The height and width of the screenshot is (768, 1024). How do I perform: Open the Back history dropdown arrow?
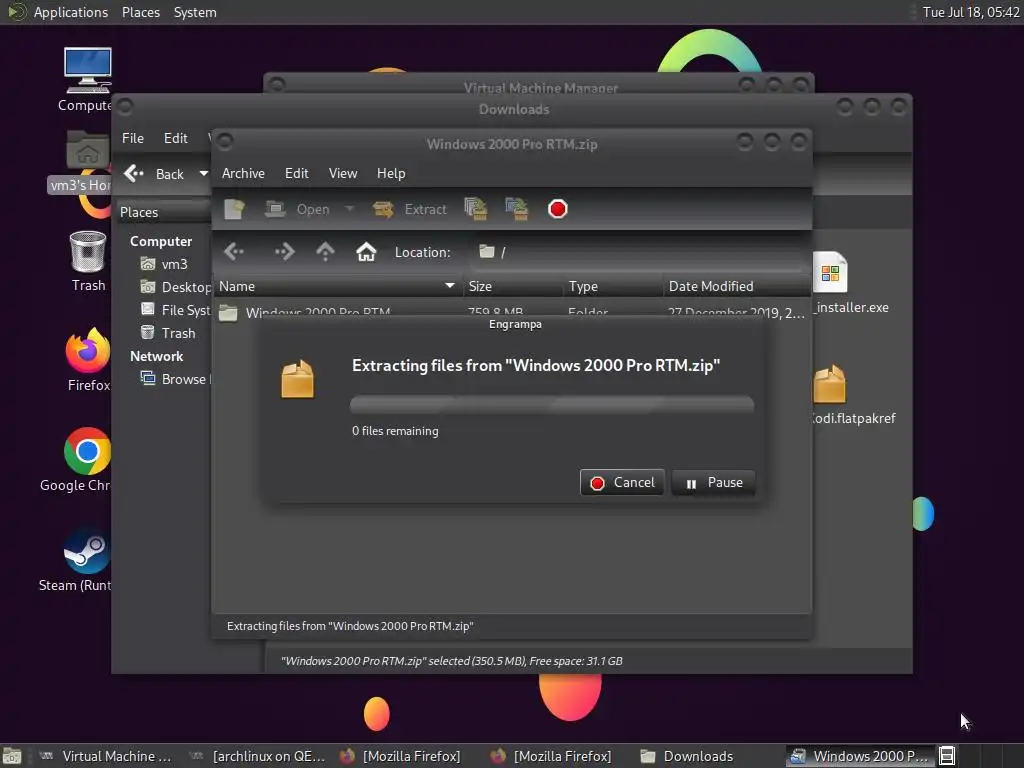tap(203, 174)
